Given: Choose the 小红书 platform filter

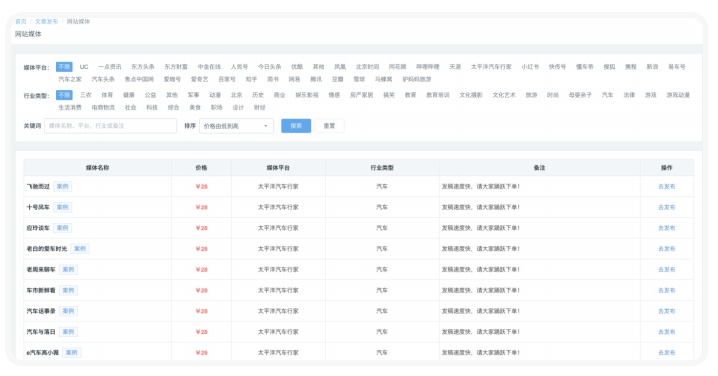Looking at the screenshot, I should [530, 67].
